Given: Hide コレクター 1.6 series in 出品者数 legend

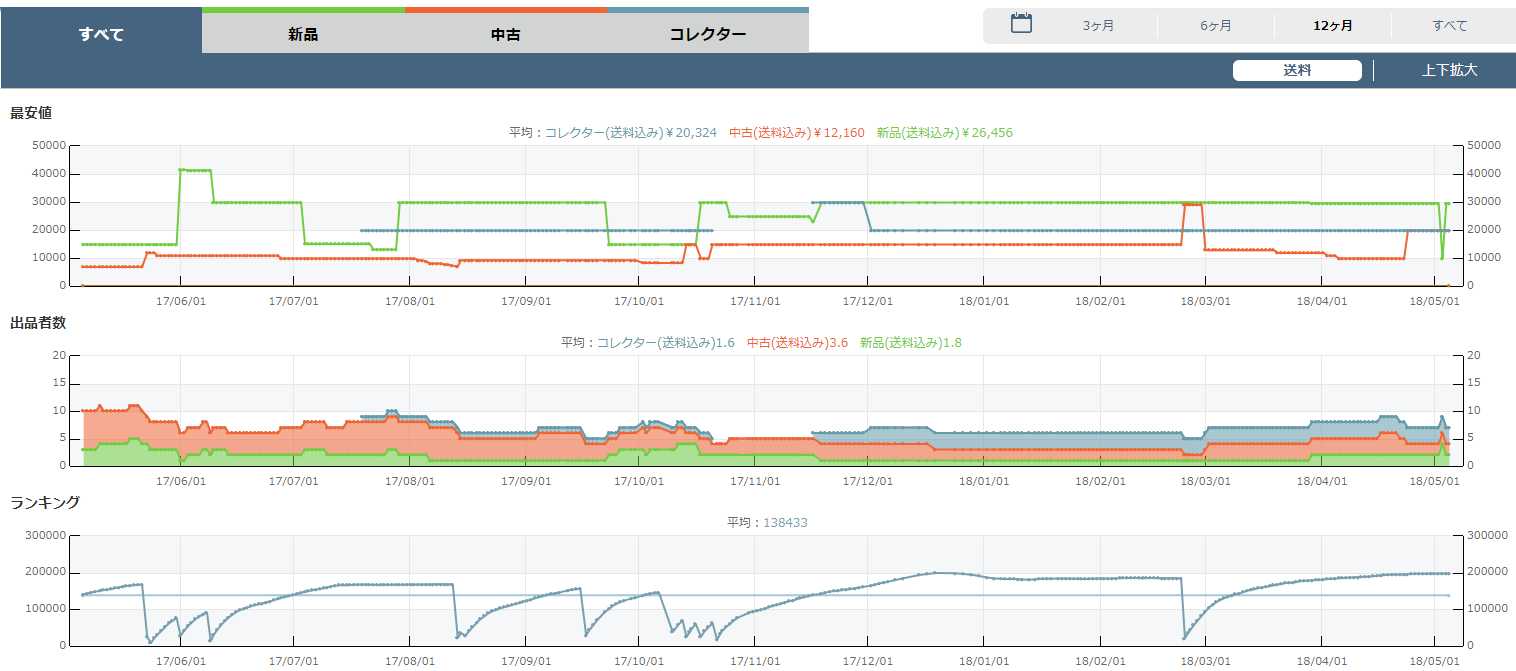Looking at the screenshot, I should pyautogui.click(x=665, y=342).
